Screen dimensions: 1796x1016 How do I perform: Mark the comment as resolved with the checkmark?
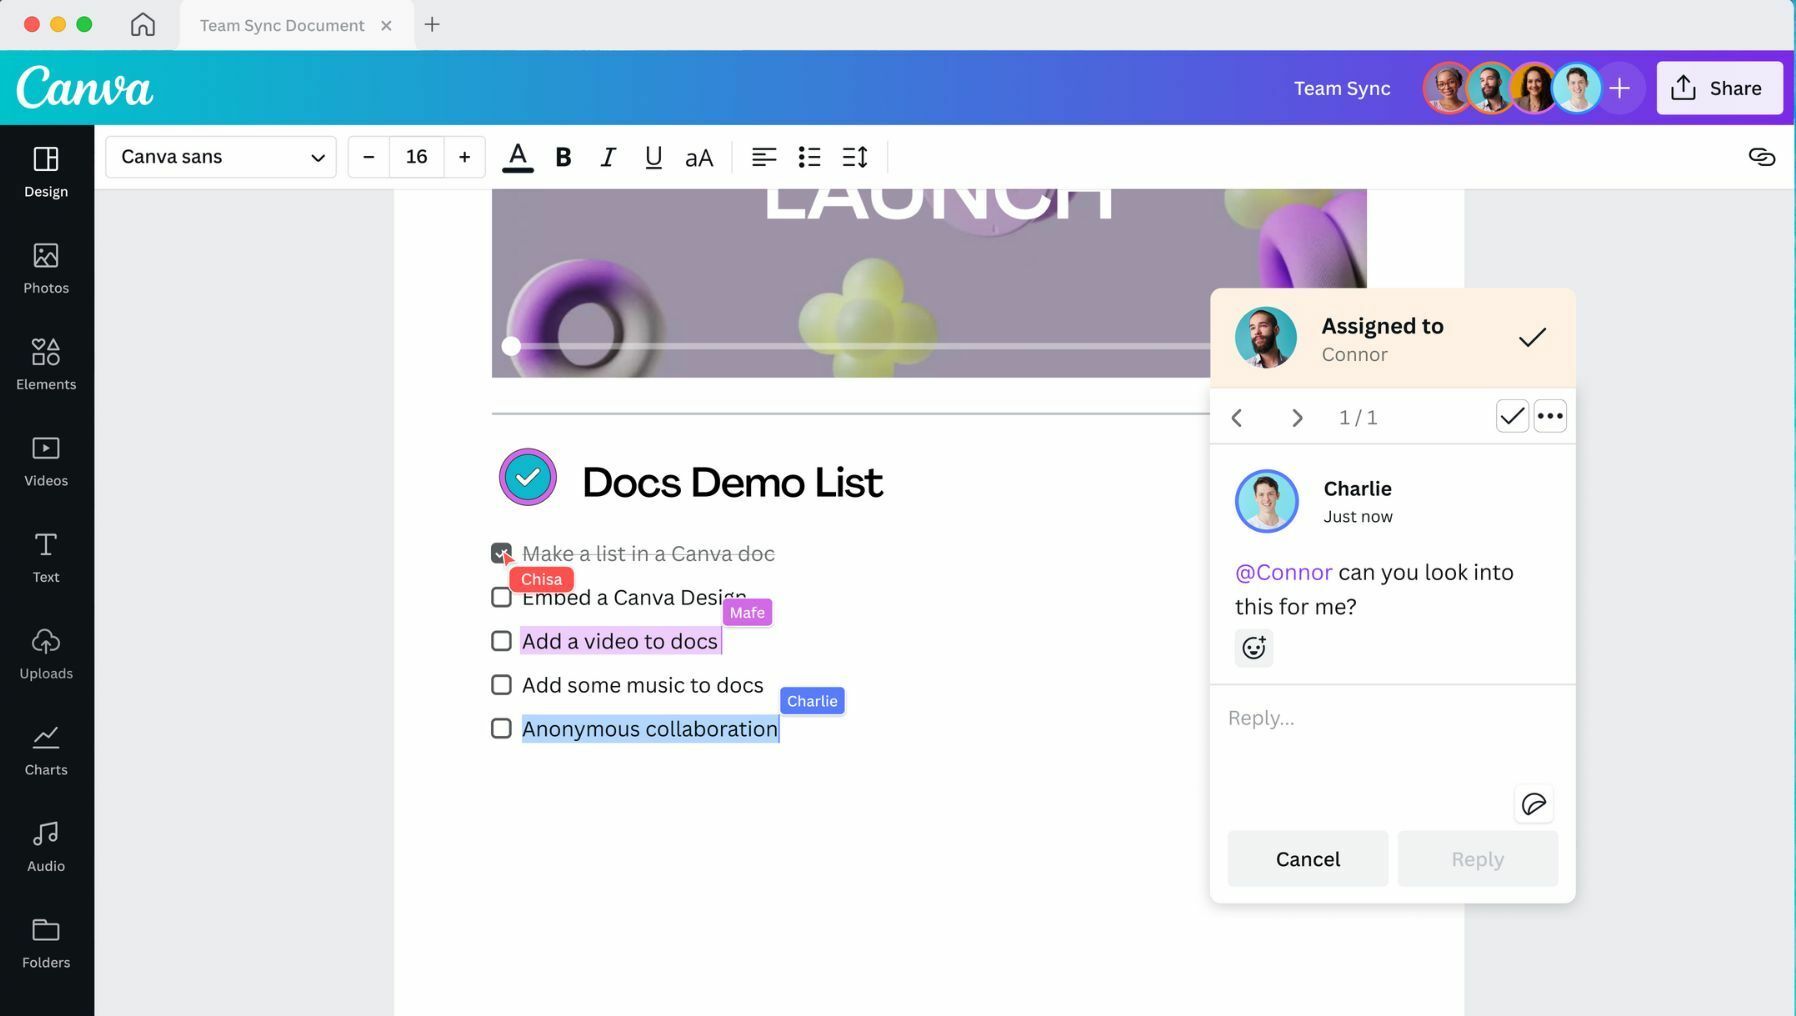tap(1511, 416)
